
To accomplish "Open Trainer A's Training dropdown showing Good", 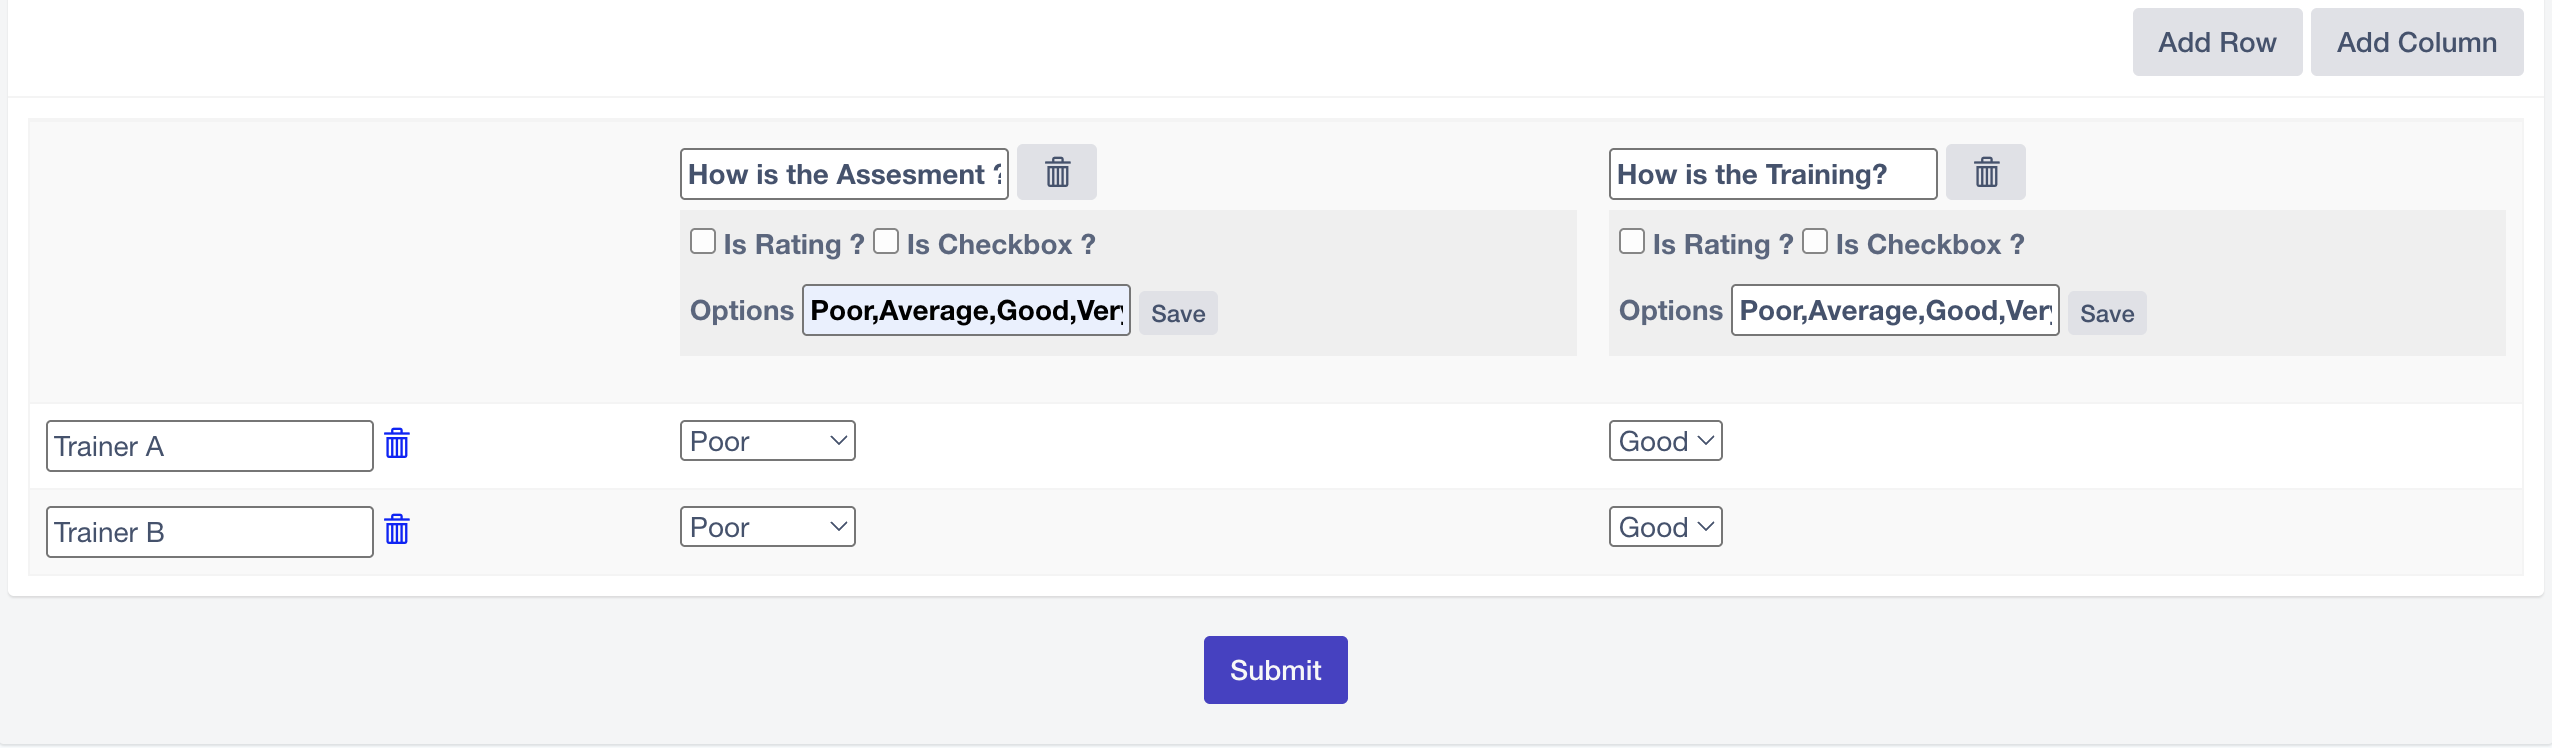I will pos(1666,441).
